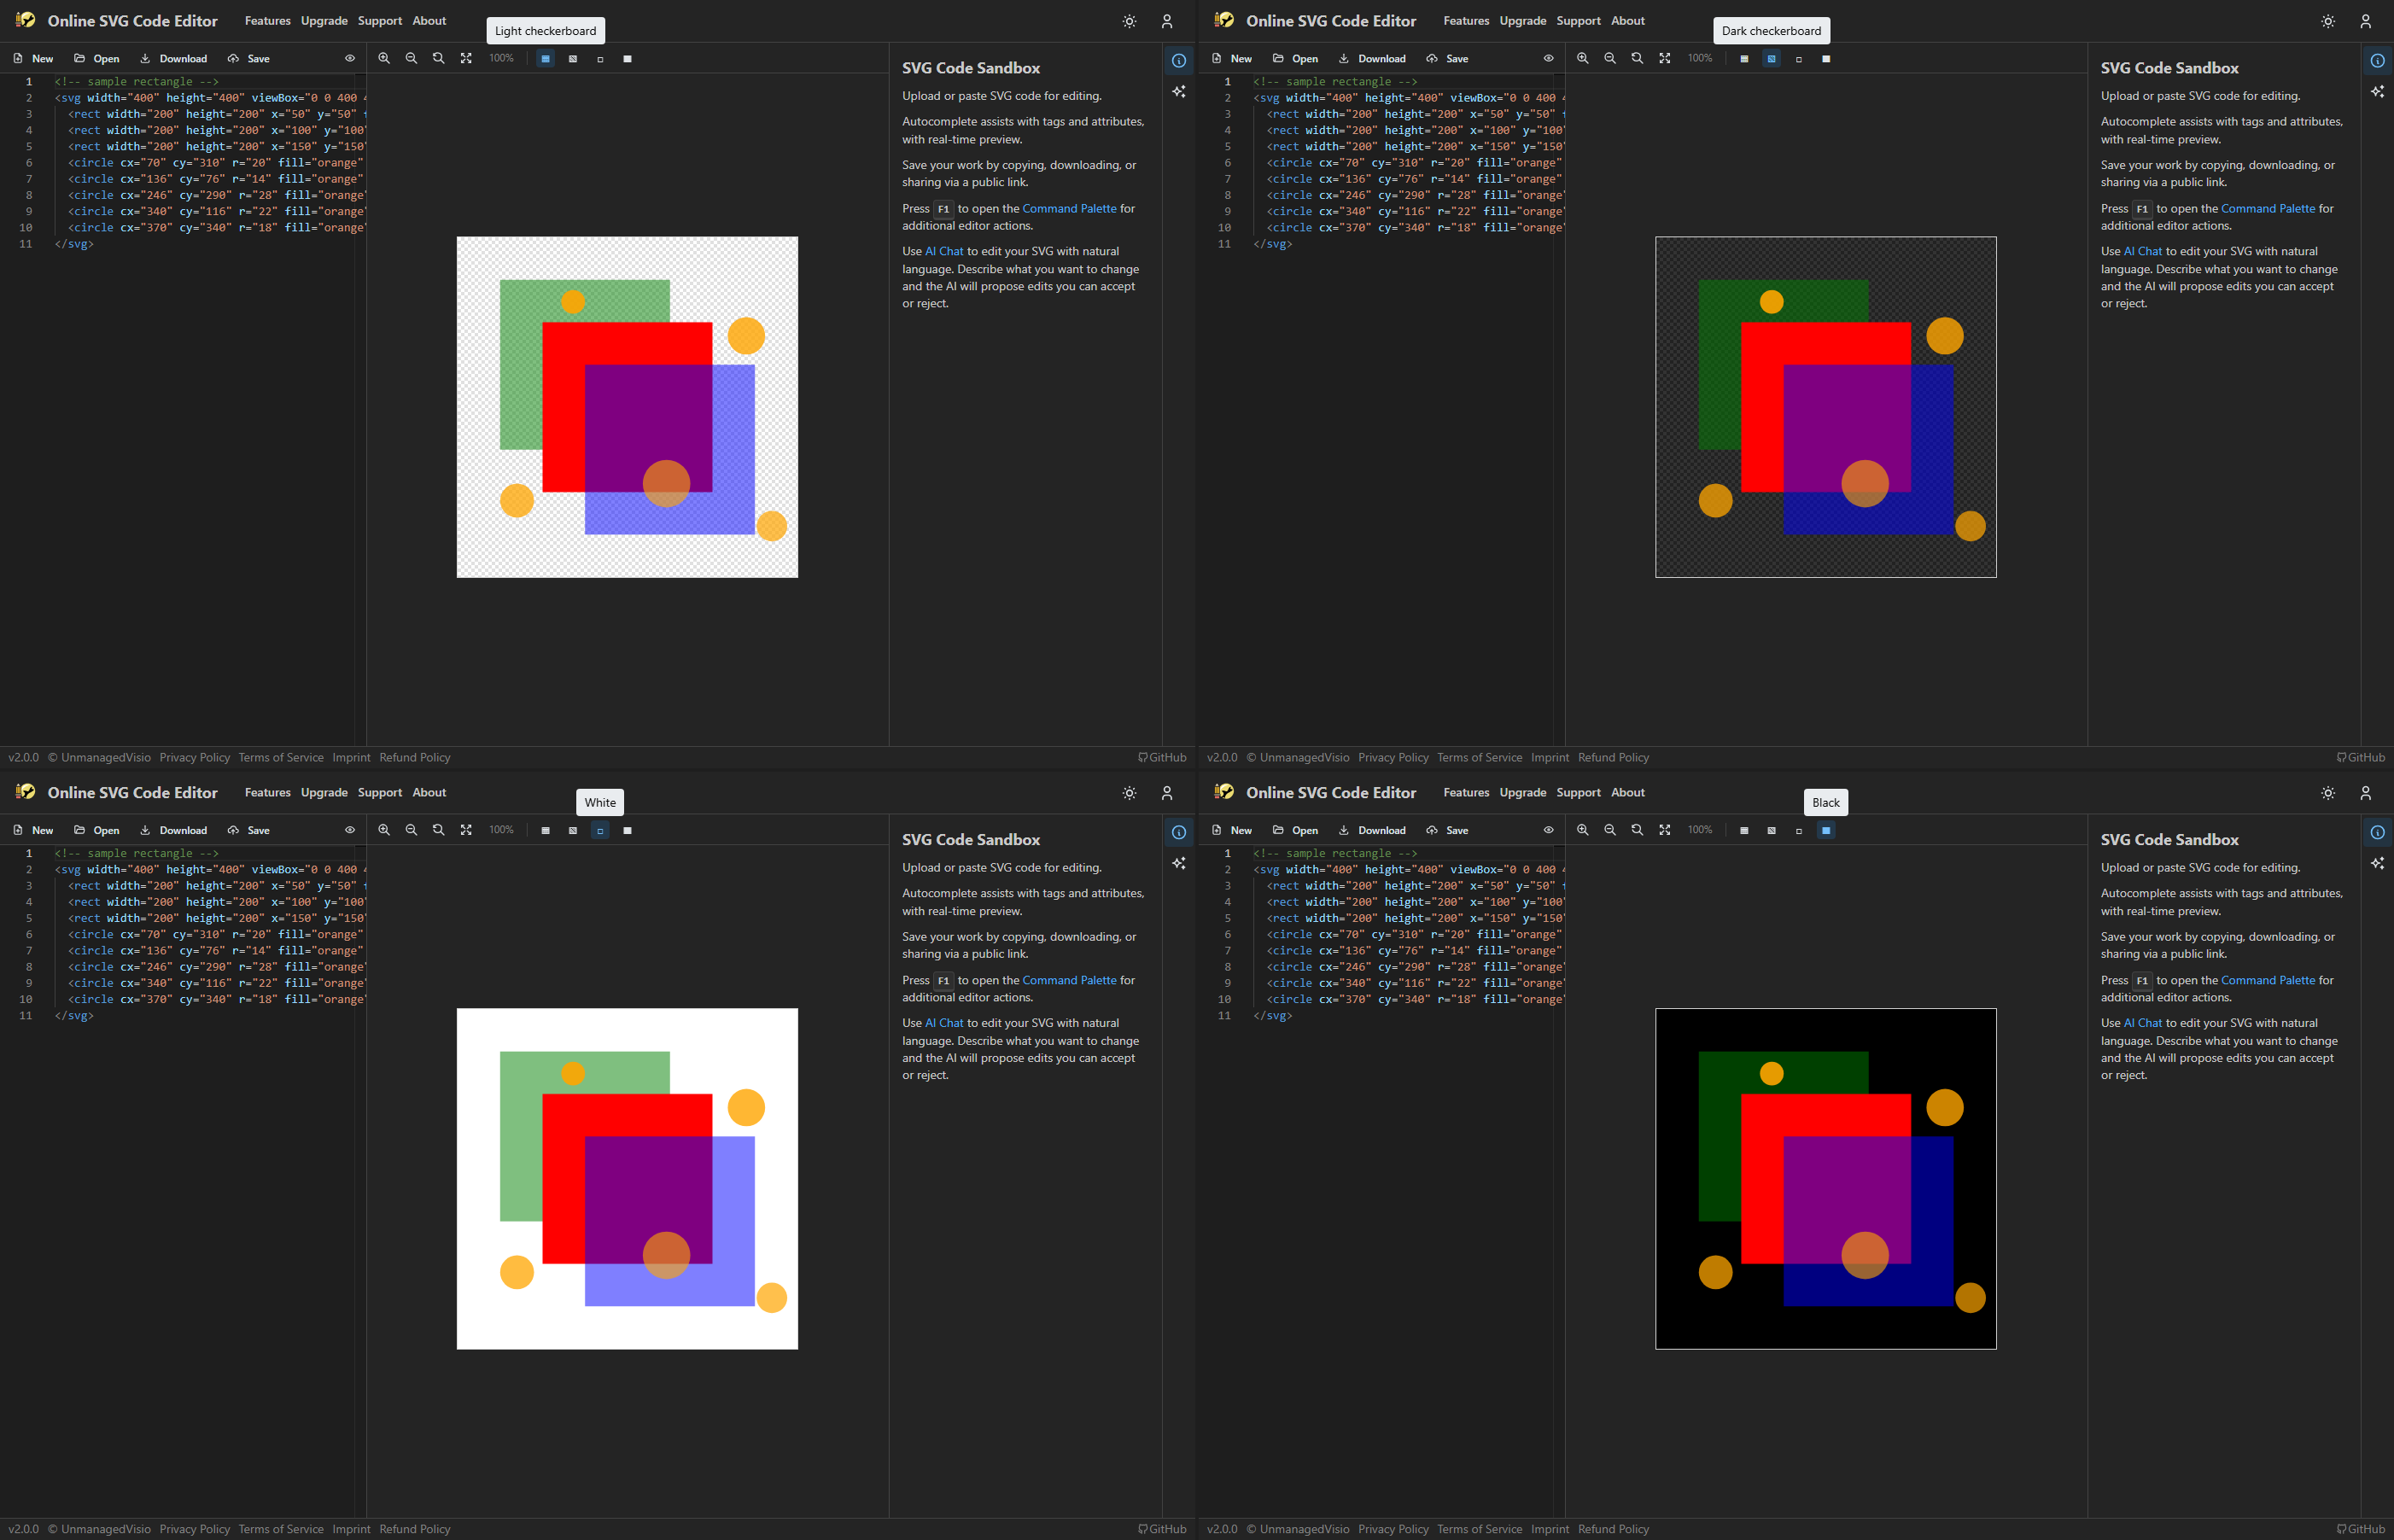Toggle the light/dark theme switch
The image size is (2394, 1540).
click(1129, 21)
